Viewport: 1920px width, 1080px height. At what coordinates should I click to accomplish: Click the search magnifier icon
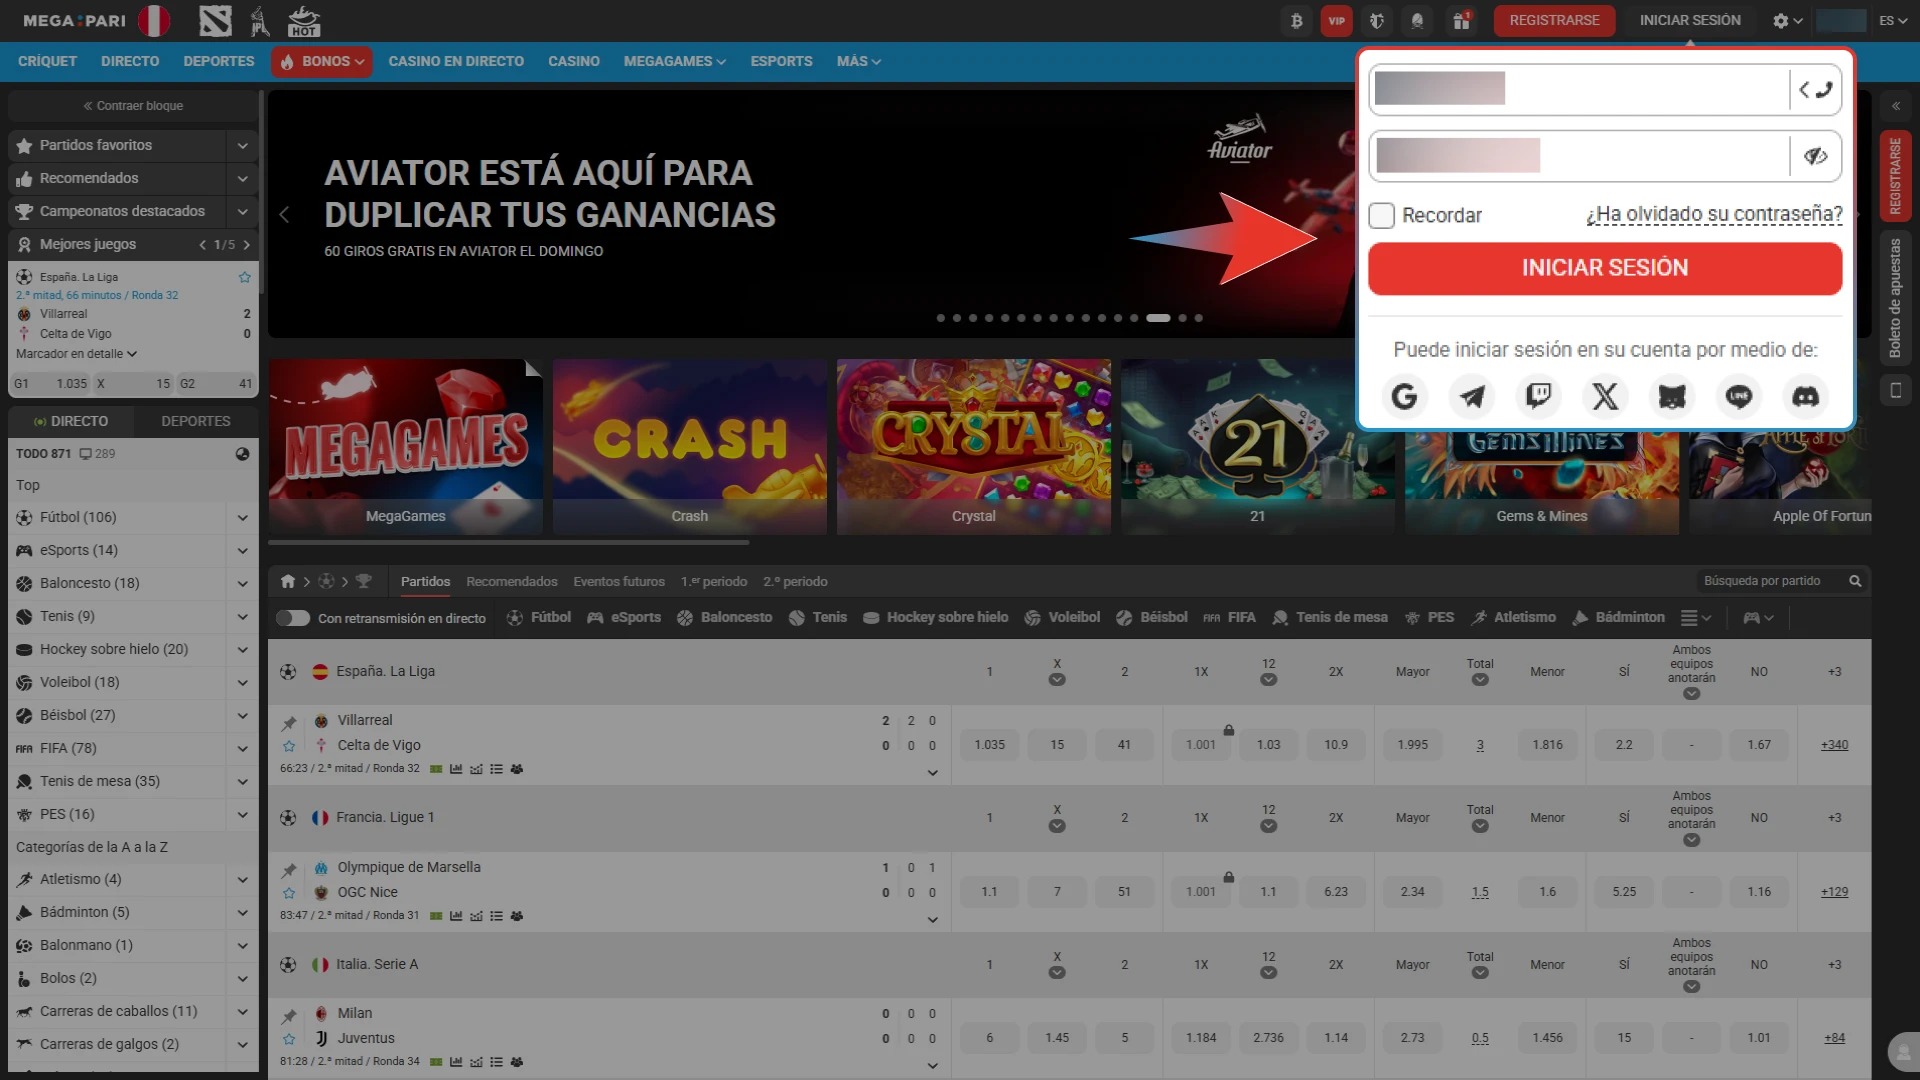[x=1855, y=581]
